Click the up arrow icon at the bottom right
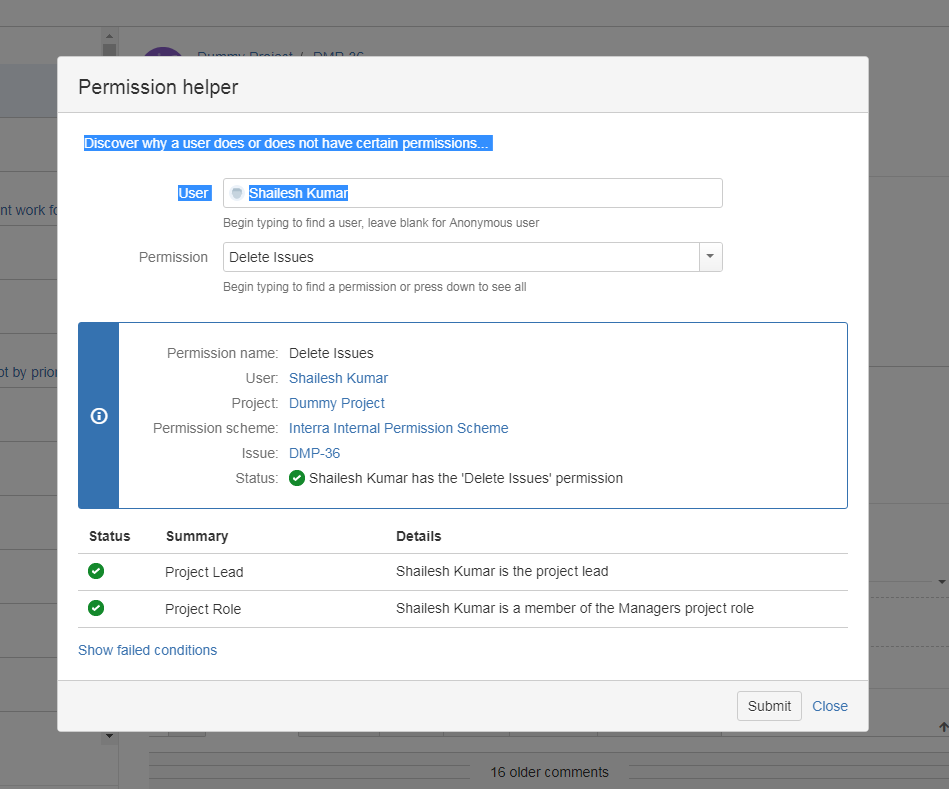The width and height of the screenshot is (949, 789). pyautogui.click(x=943, y=727)
